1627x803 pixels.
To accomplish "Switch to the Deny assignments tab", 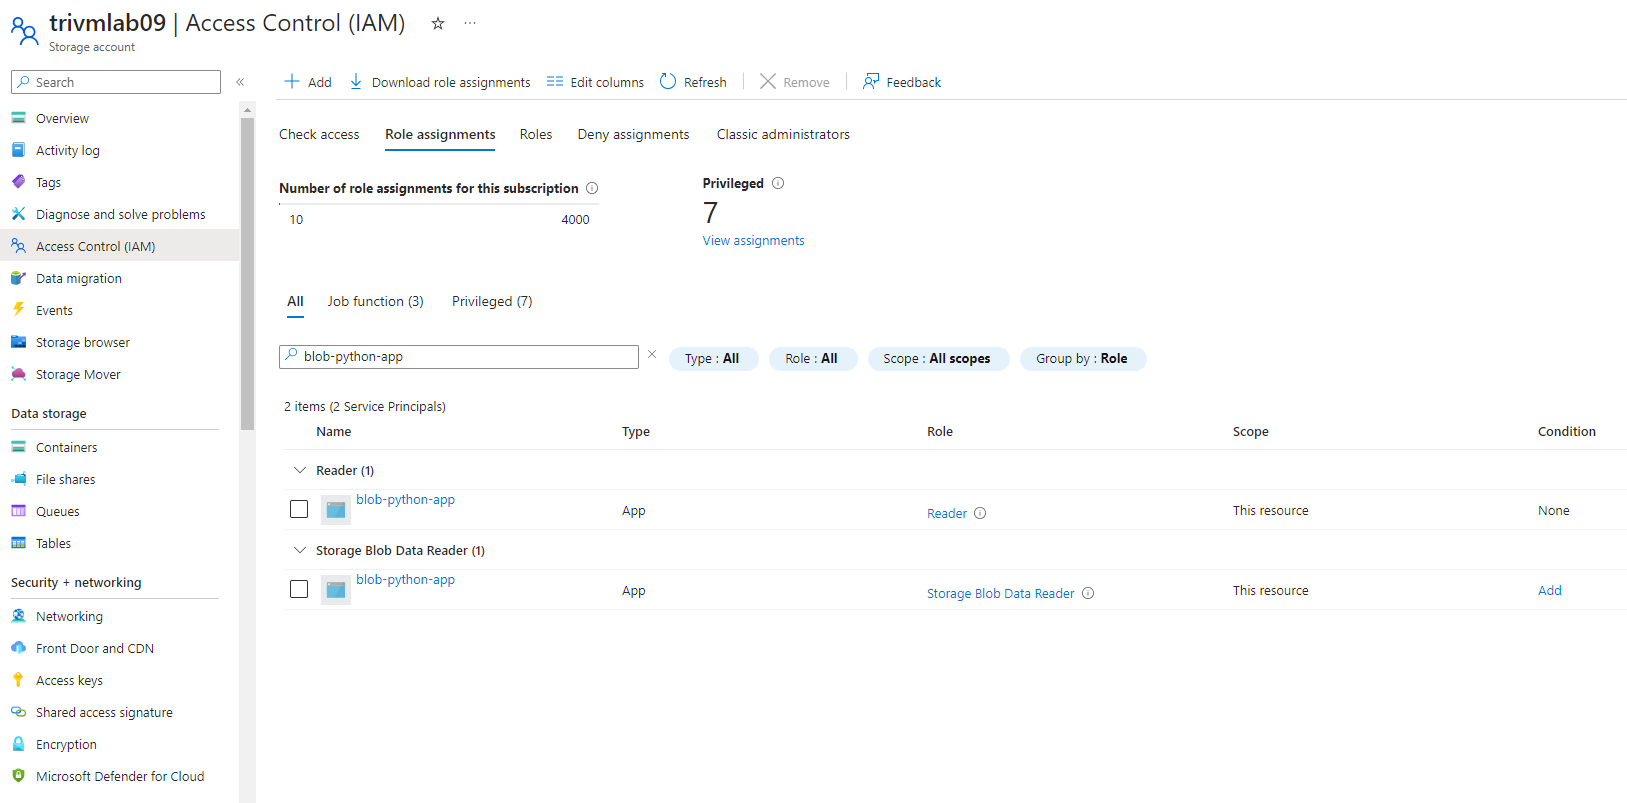I will [x=633, y=134].
